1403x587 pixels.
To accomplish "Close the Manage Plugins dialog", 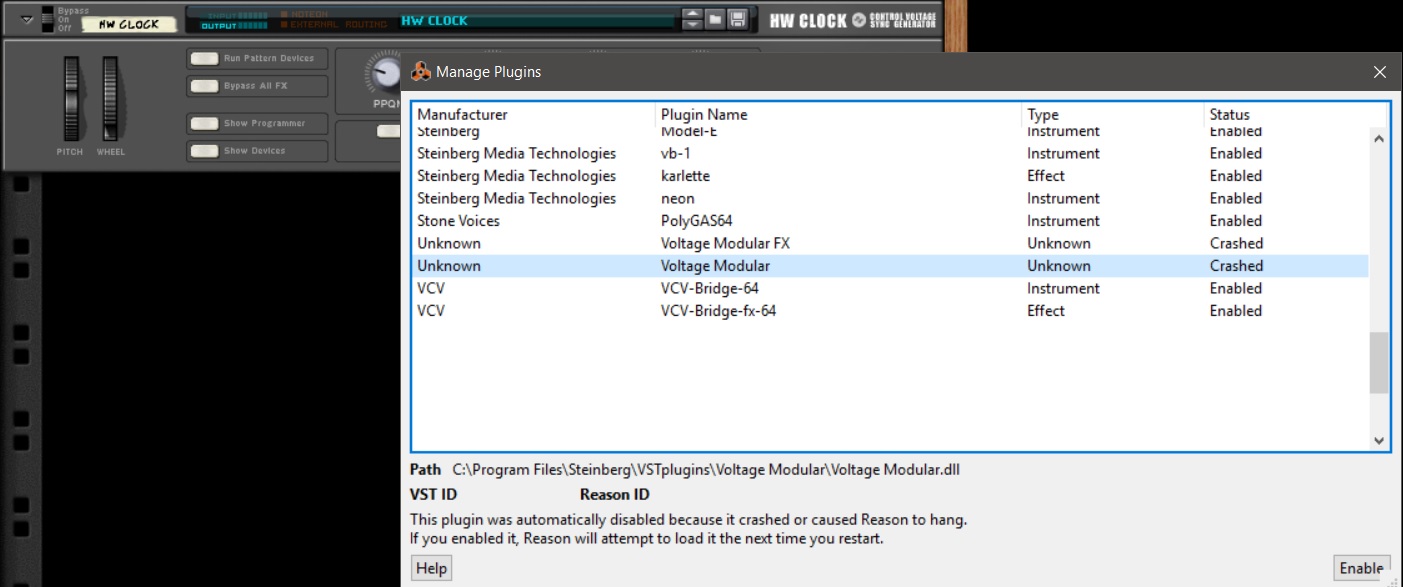I will click(1380, 72).
